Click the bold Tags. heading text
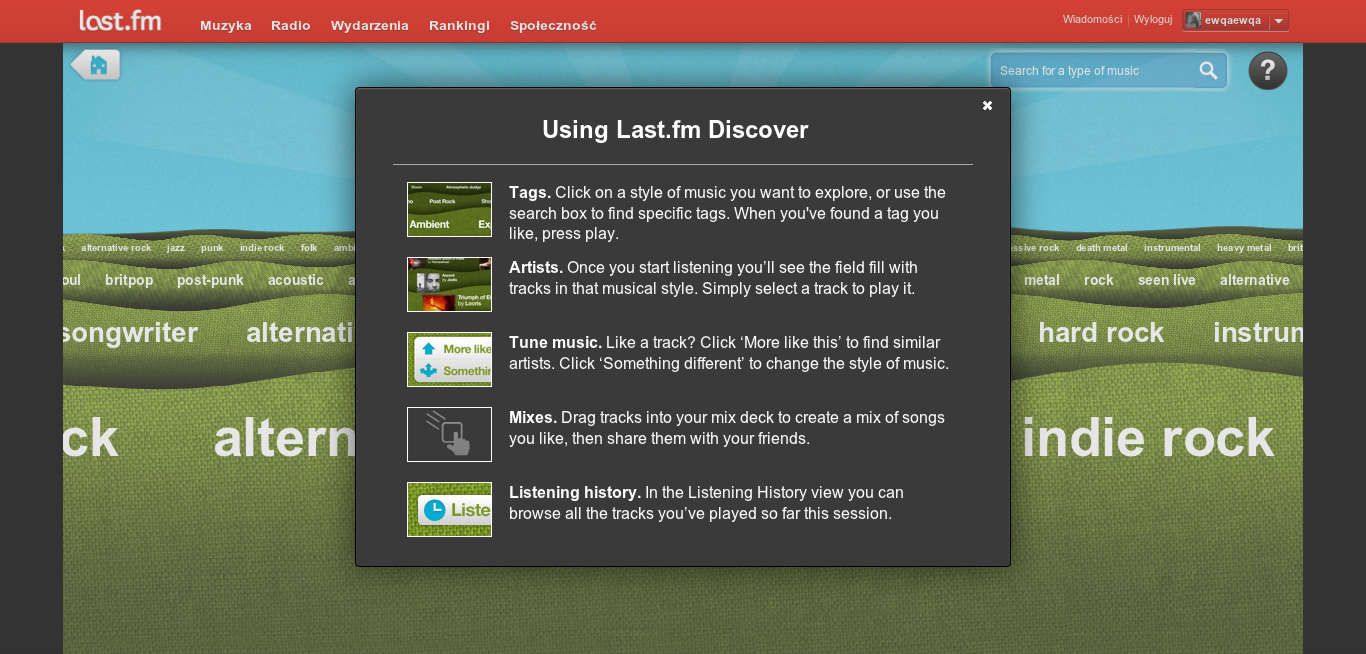 click(530, 192)
